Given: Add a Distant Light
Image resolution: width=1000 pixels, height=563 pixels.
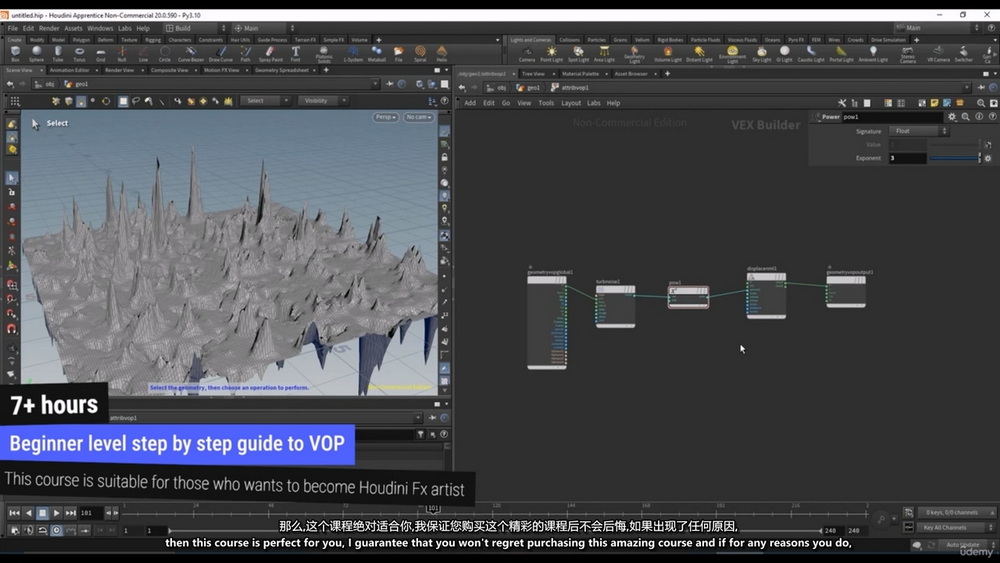Looking at the screenshot, I should 700,54.
